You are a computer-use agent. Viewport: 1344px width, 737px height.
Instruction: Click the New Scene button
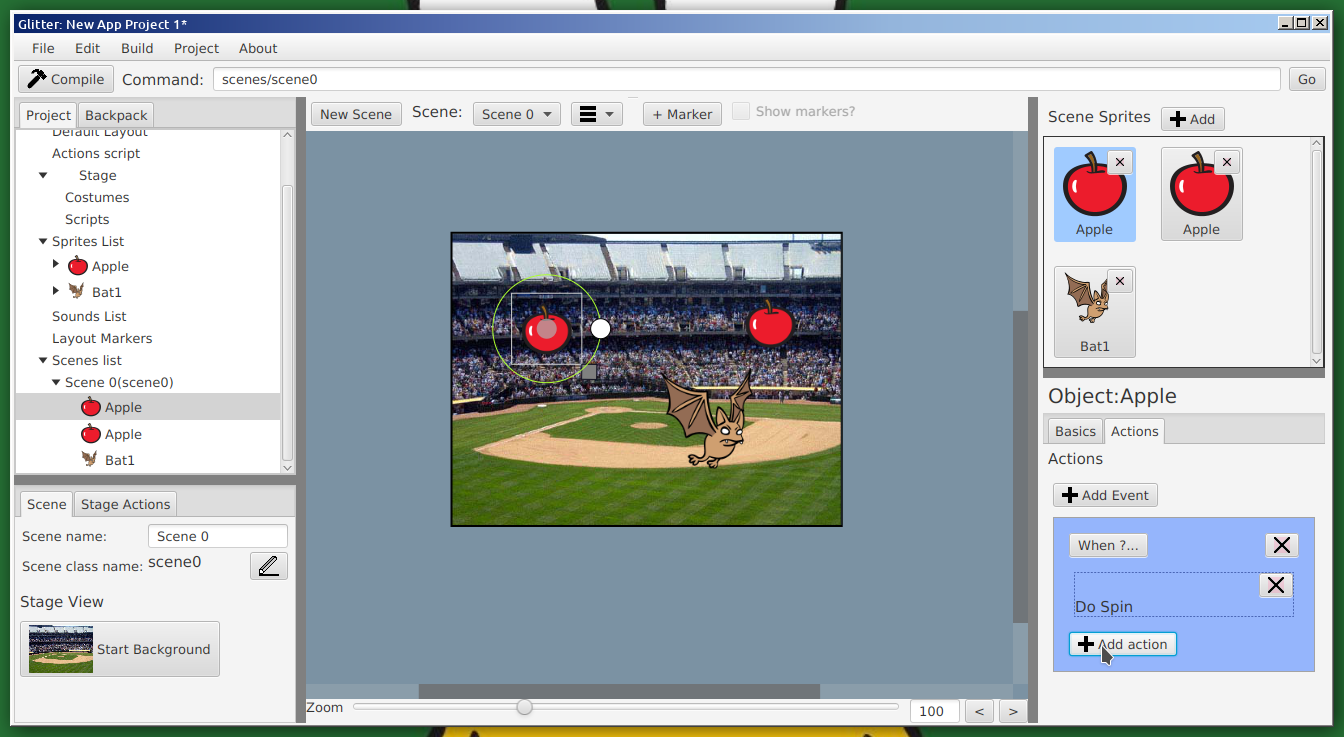[356, 114]
